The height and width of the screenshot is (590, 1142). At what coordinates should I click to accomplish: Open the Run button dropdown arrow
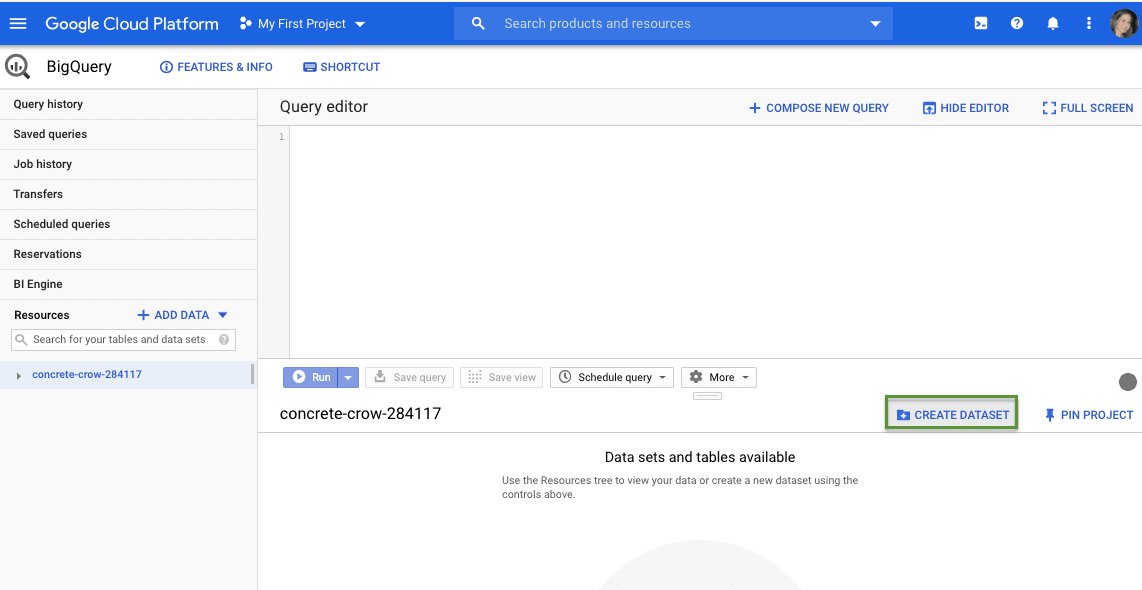(348, 377)
